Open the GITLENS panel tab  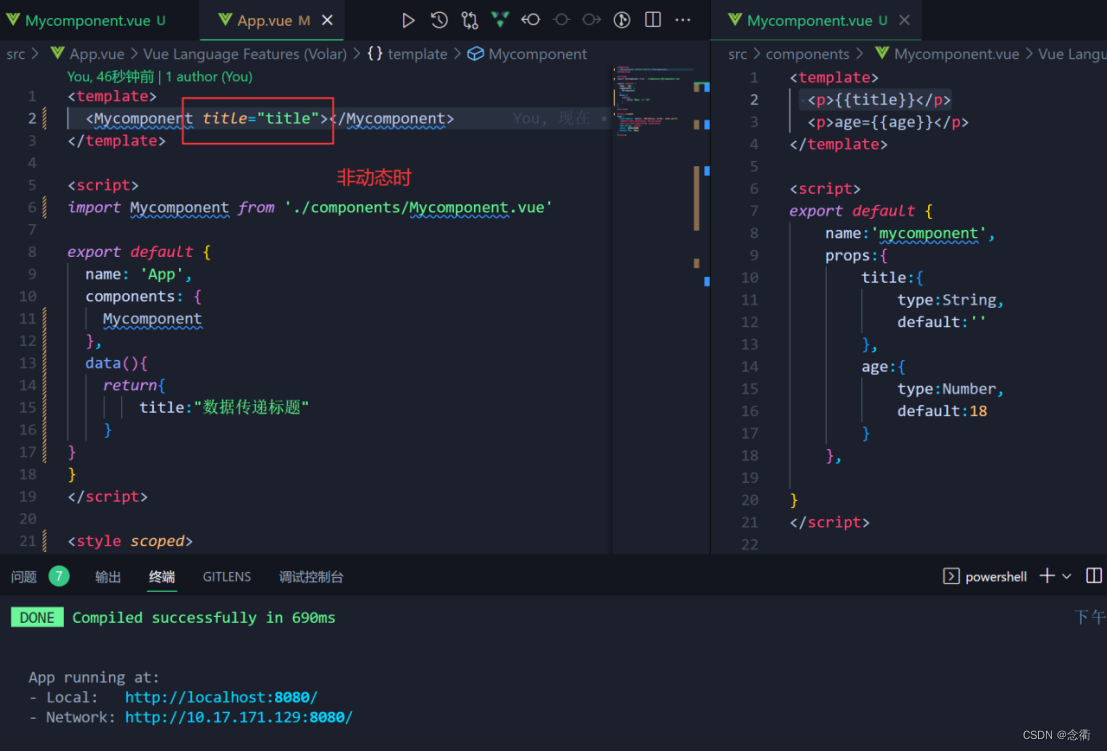tap(227, 577)
